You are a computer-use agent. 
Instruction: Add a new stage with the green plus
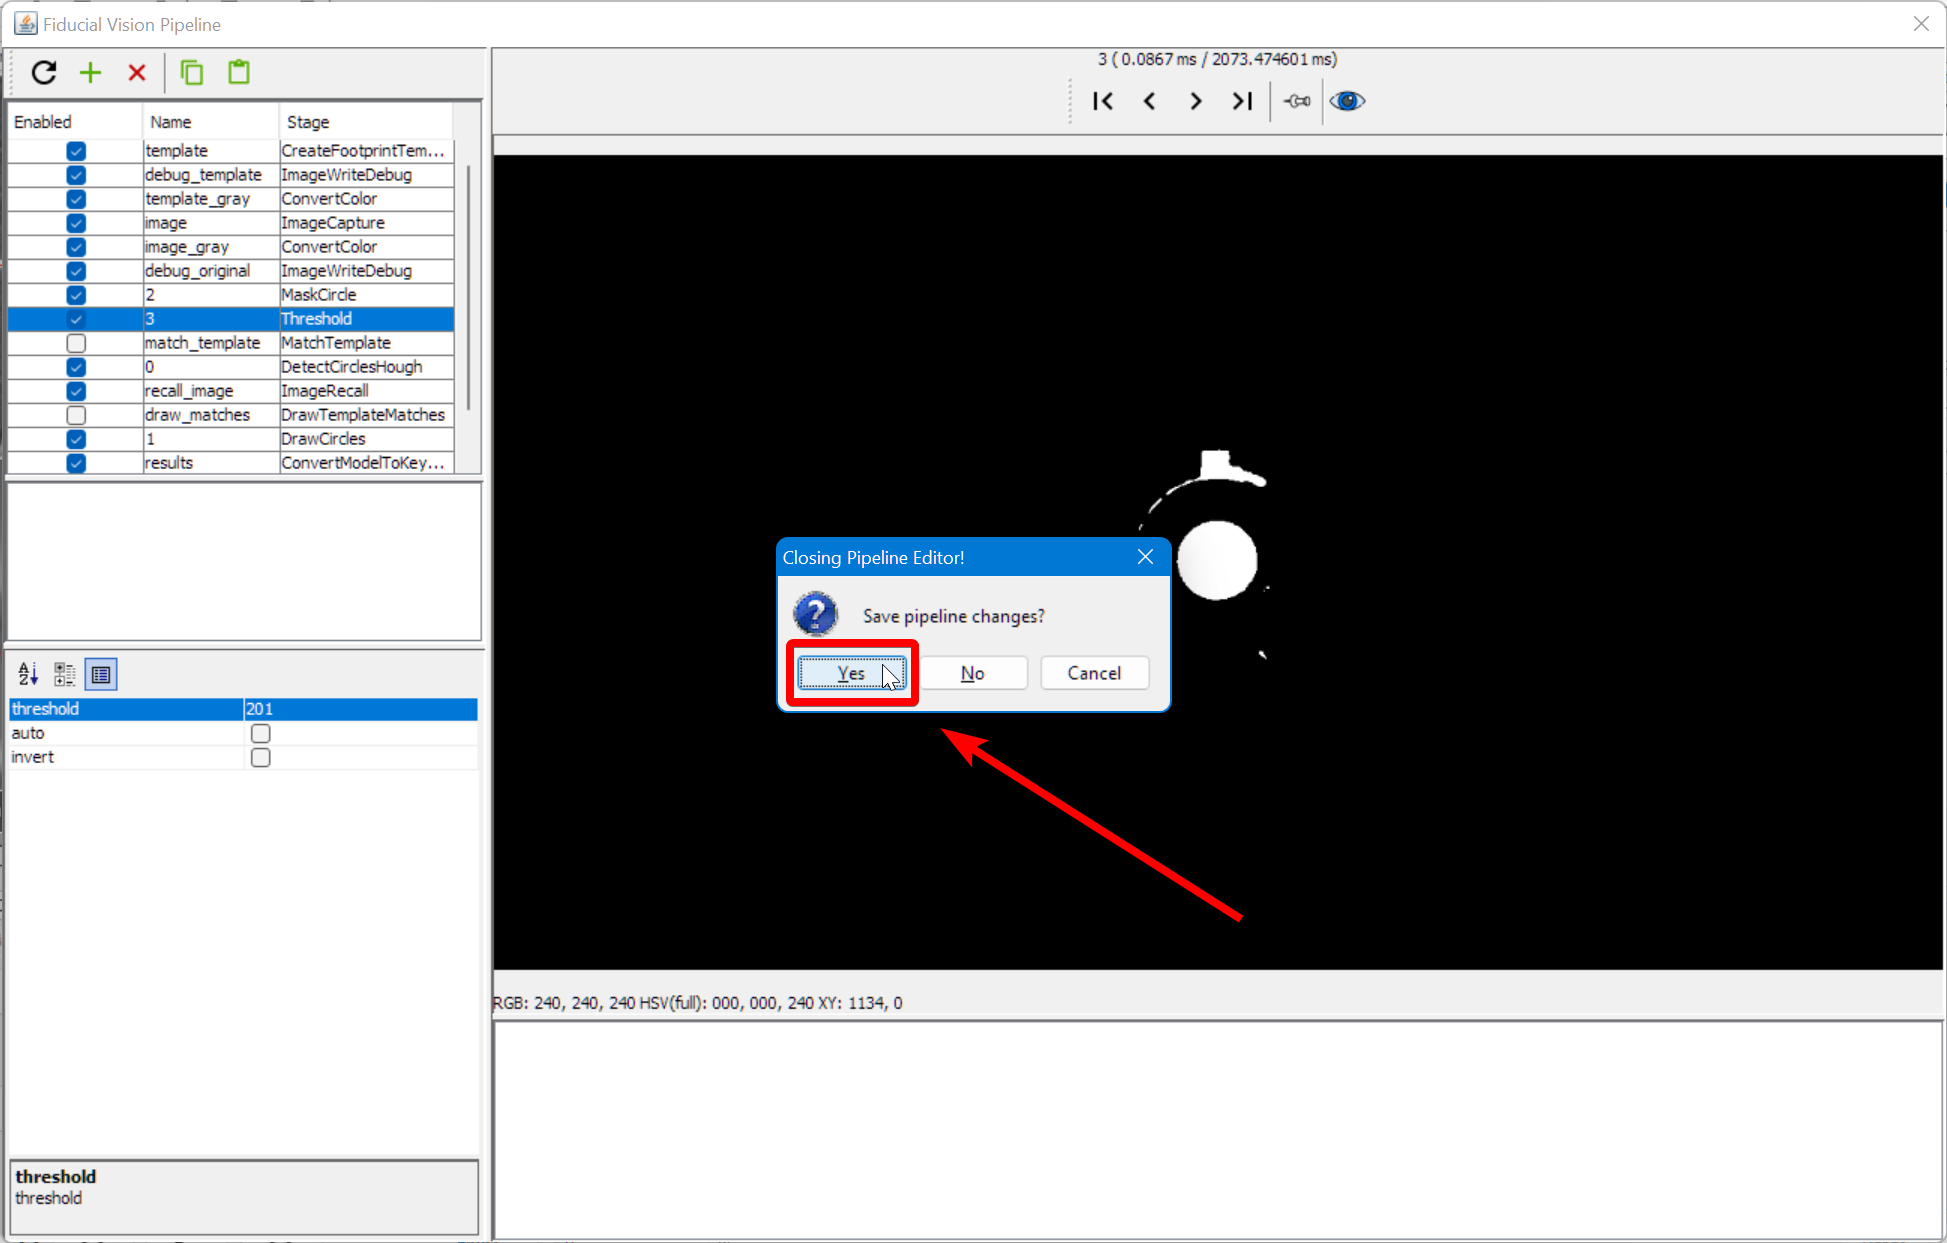coord(91,72)
